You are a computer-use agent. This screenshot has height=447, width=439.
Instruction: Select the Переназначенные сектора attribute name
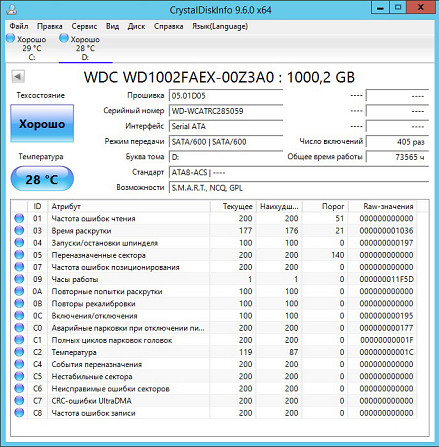(x=98, y=255)
